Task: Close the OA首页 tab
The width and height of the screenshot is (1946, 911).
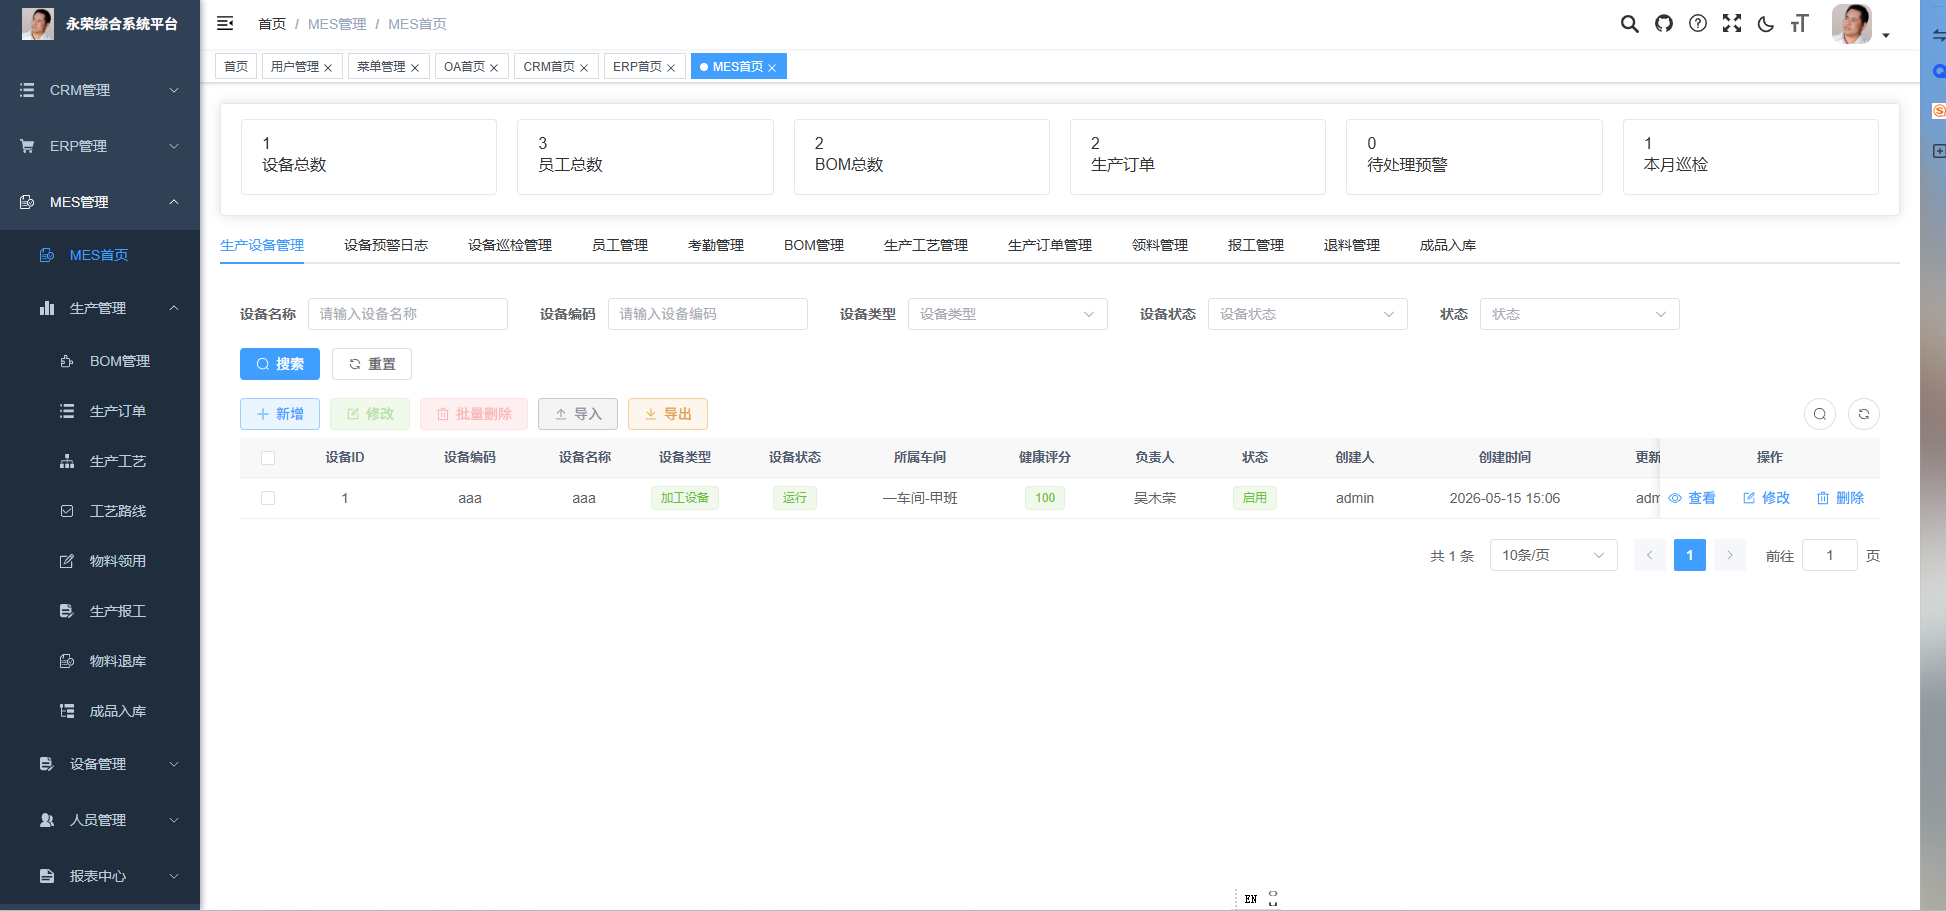Action: 494,68
